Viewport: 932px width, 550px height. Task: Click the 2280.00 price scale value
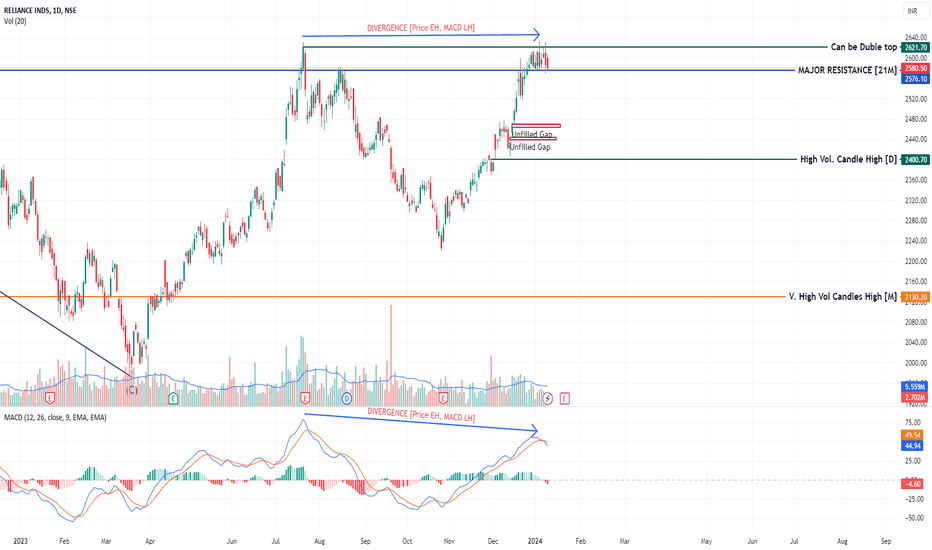(x=916, y=221)
